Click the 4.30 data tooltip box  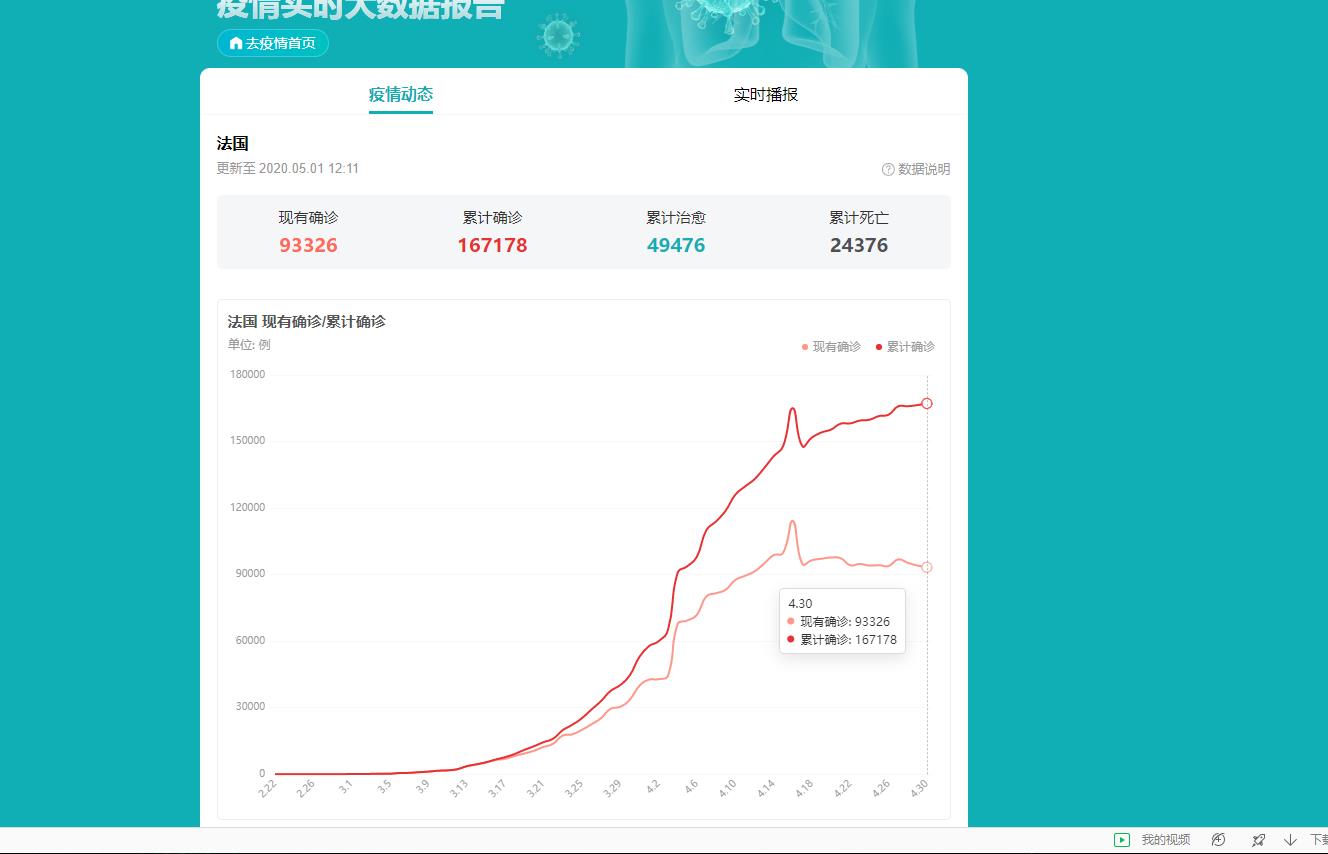(842, 621)
